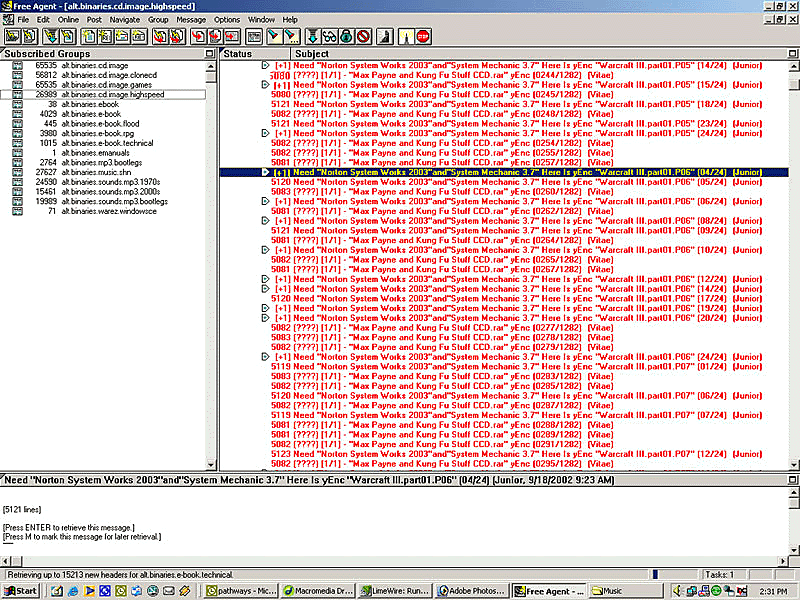Click the Start button
Viewport: 800px width, 600px height.
coord(20,591)
